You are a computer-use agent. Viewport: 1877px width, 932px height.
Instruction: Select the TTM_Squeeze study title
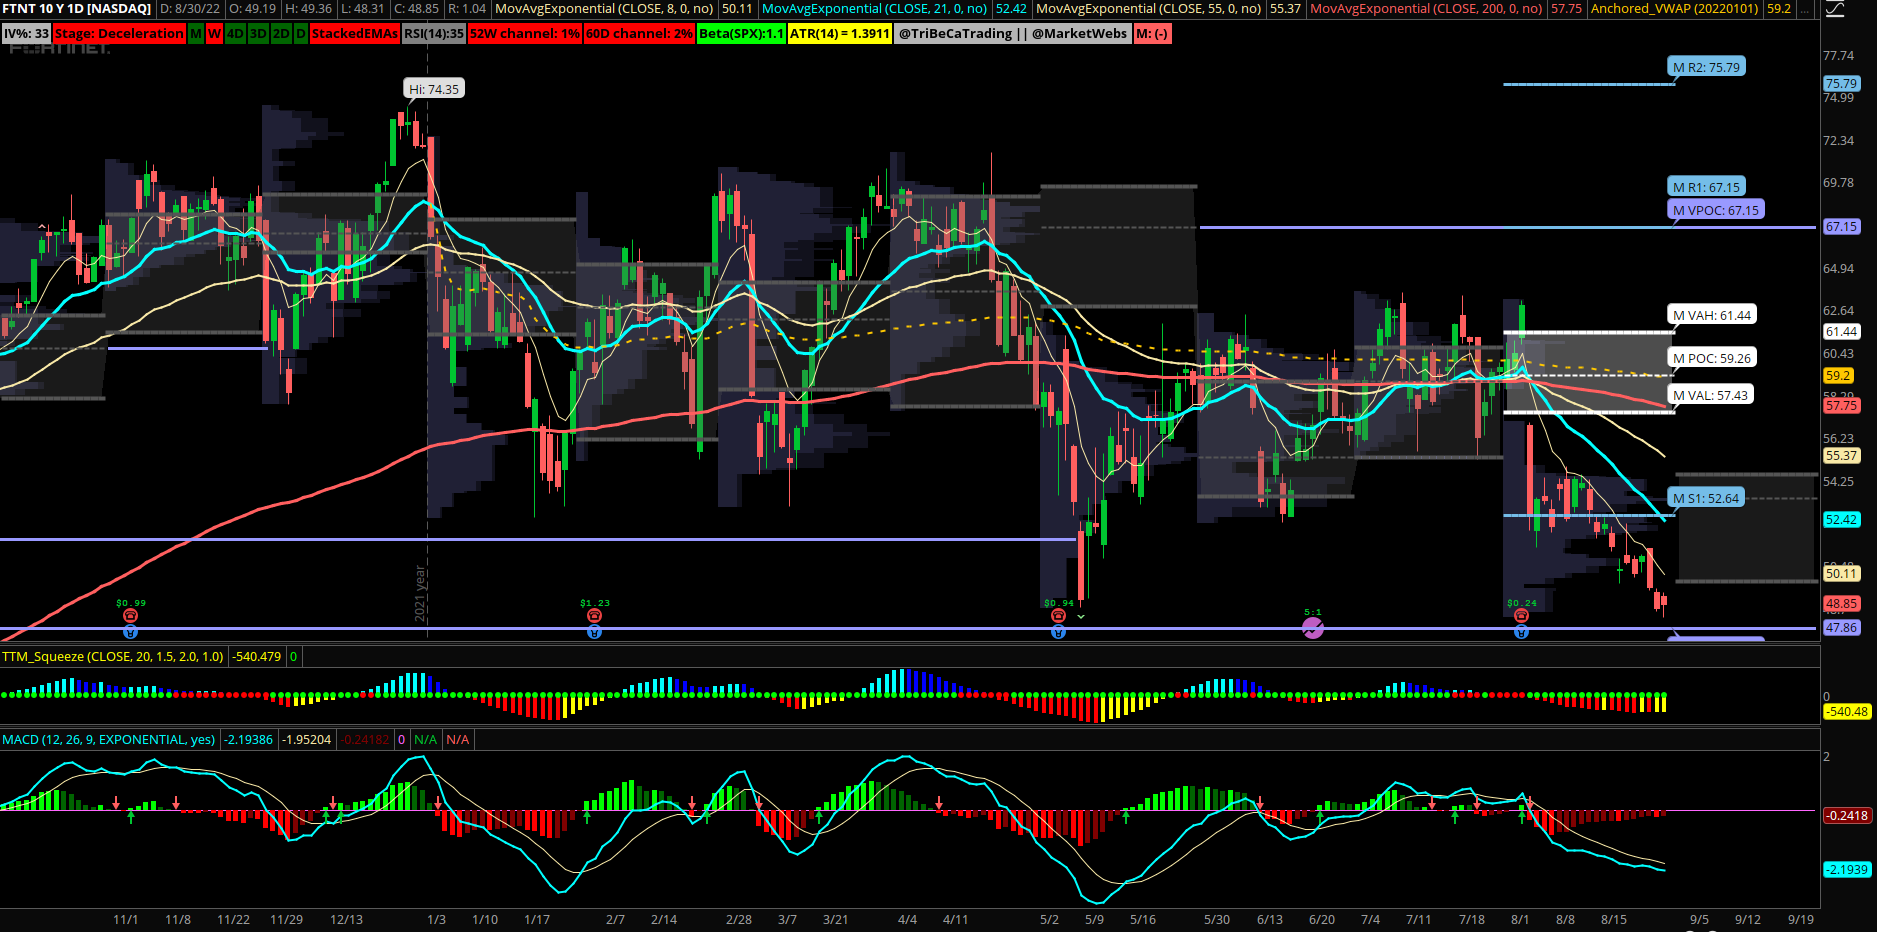click(x=113, y=656)
